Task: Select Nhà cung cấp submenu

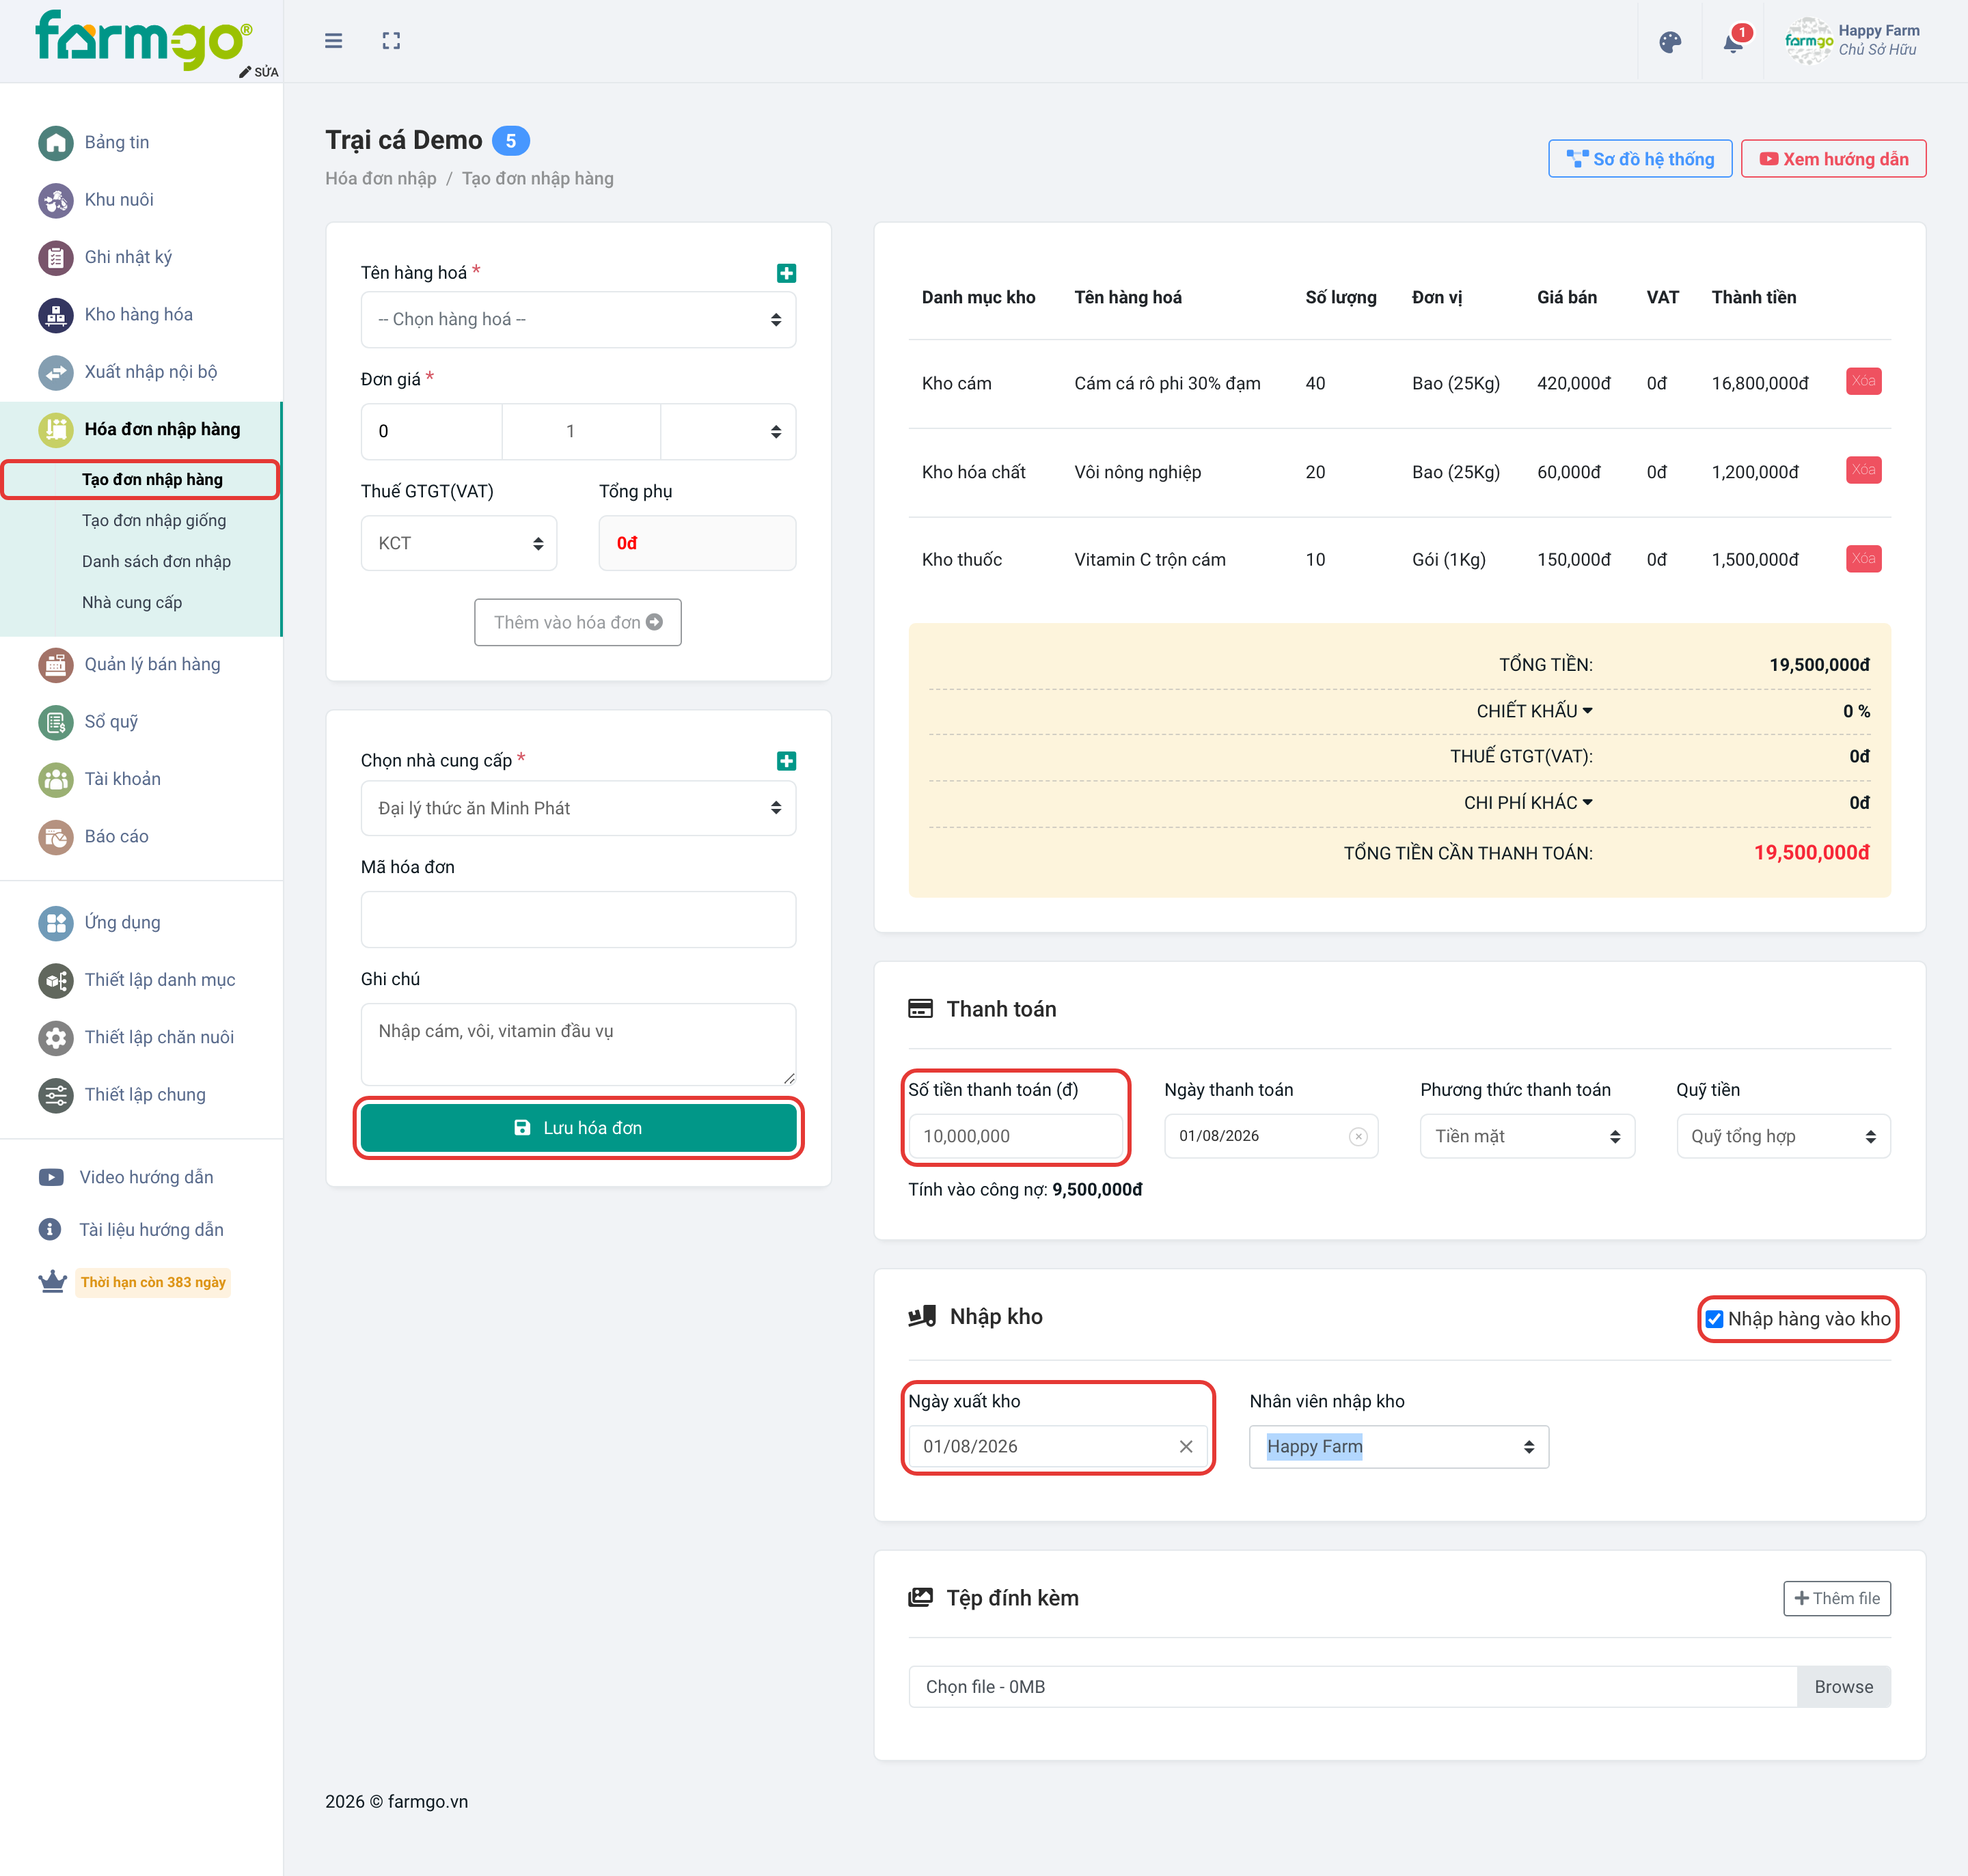Action: (132, 603)
